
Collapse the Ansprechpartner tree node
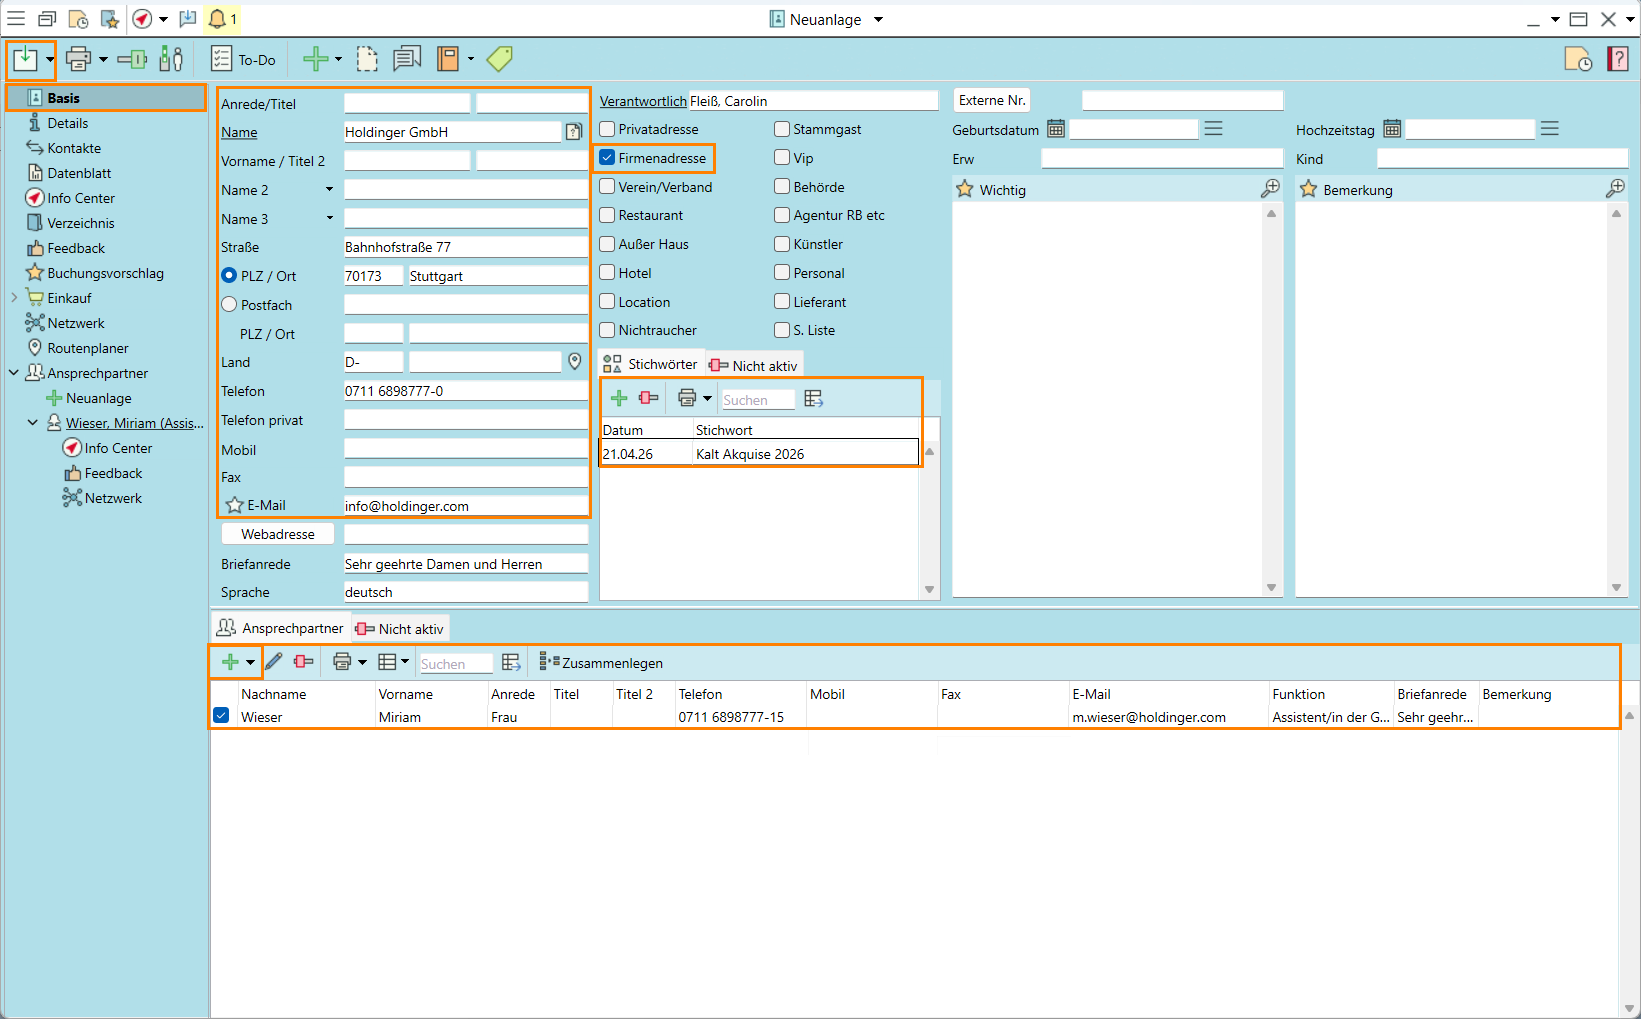pos(14,373)
